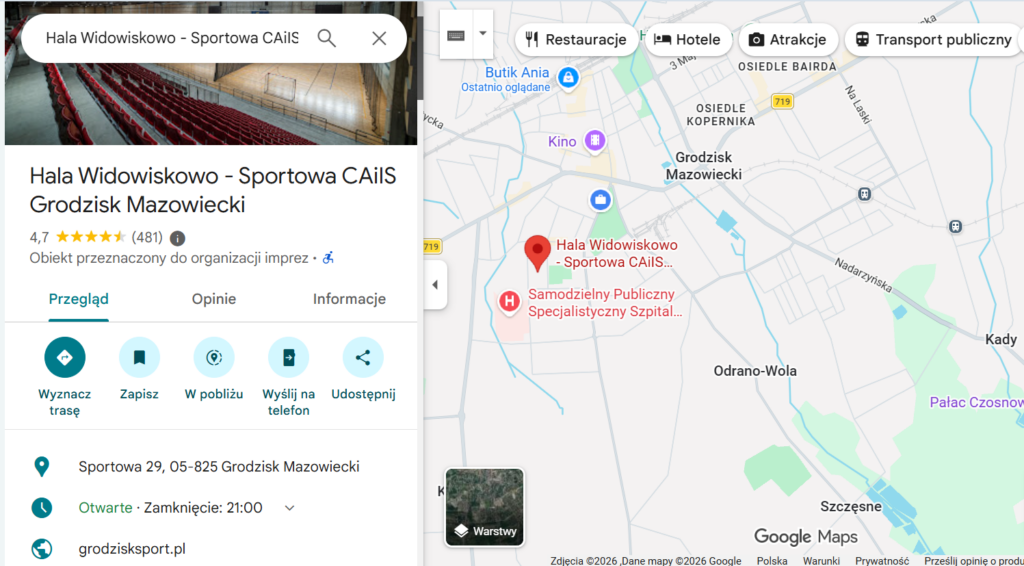Expand the opening hours chevron
This screenshot has height=566, width=1024.
tap(289, 508)
